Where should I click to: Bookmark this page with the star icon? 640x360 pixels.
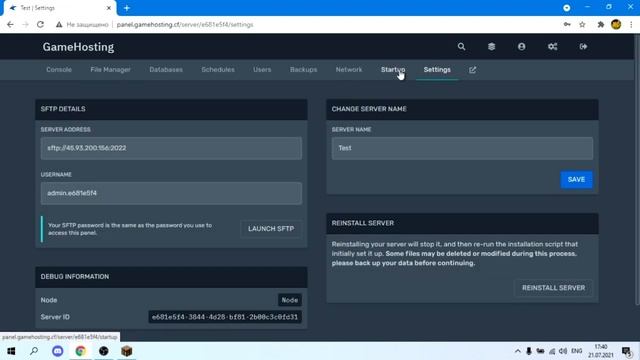click(582, 24)
